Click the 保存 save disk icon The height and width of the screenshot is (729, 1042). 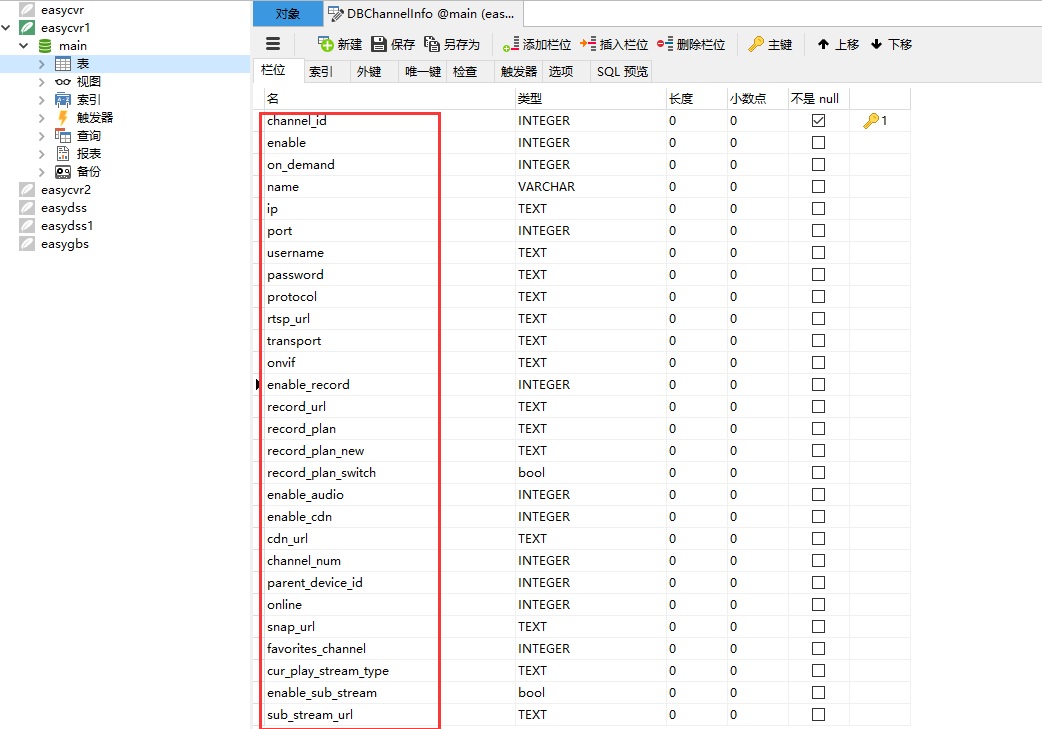[x=379, y=45]
